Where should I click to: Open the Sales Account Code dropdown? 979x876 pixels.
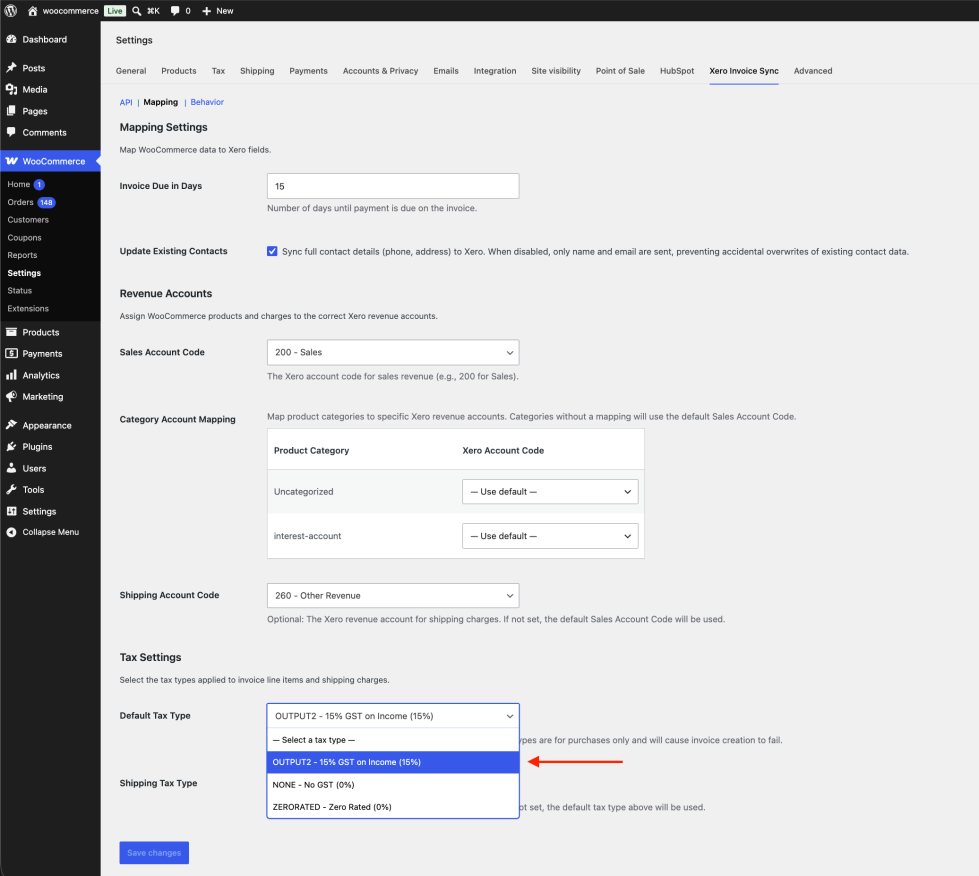click(x=393, y=352)
